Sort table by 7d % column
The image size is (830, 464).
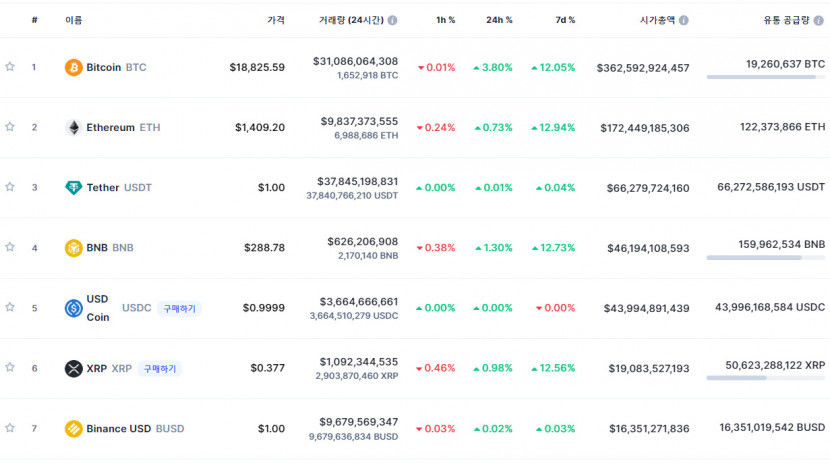(x=565, y=20)
